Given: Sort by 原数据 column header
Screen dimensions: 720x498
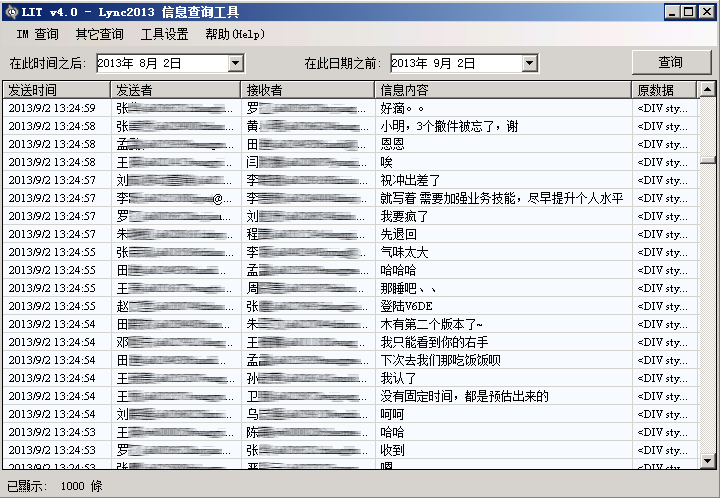Looking at the screenshot, I should point(664,90).
